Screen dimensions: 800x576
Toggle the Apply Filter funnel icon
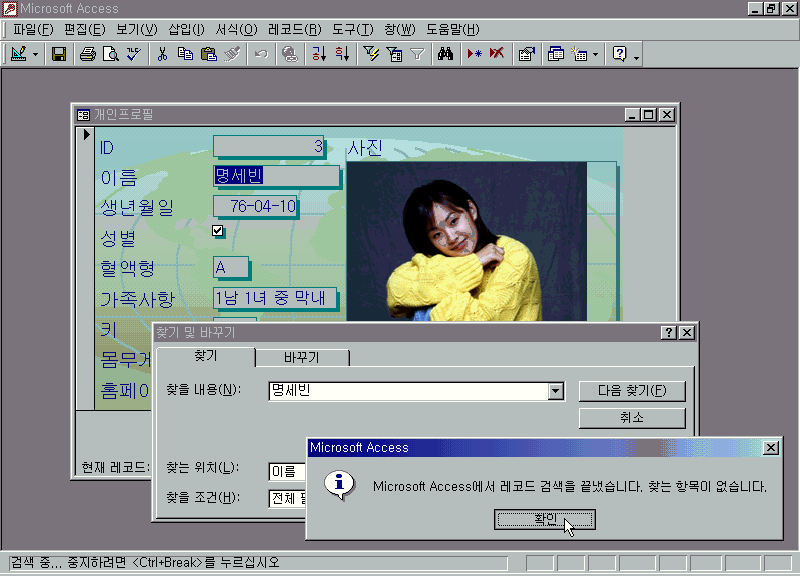click(x=417, y=54)
